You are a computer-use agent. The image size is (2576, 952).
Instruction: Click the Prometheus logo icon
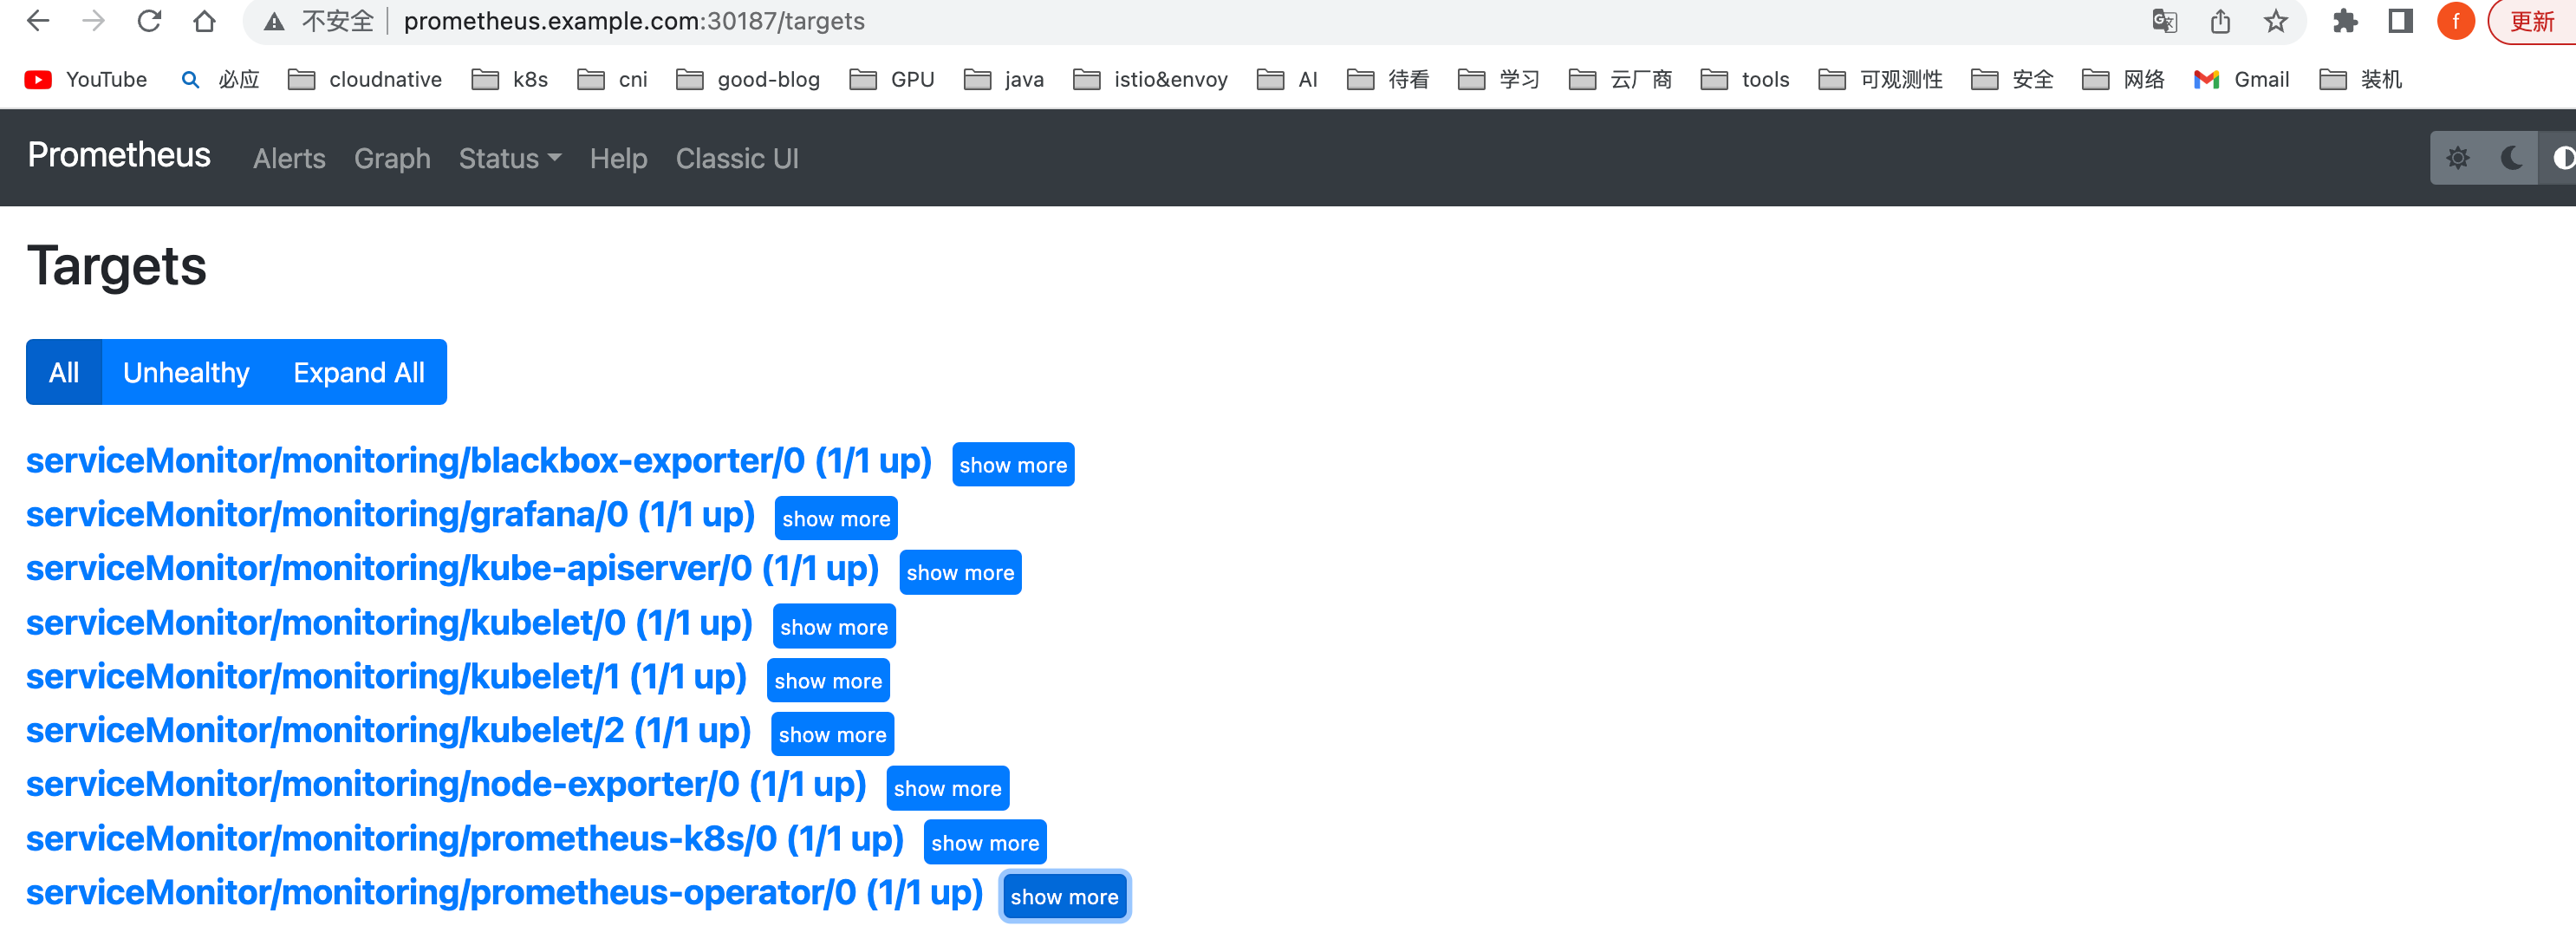(118, 156)
